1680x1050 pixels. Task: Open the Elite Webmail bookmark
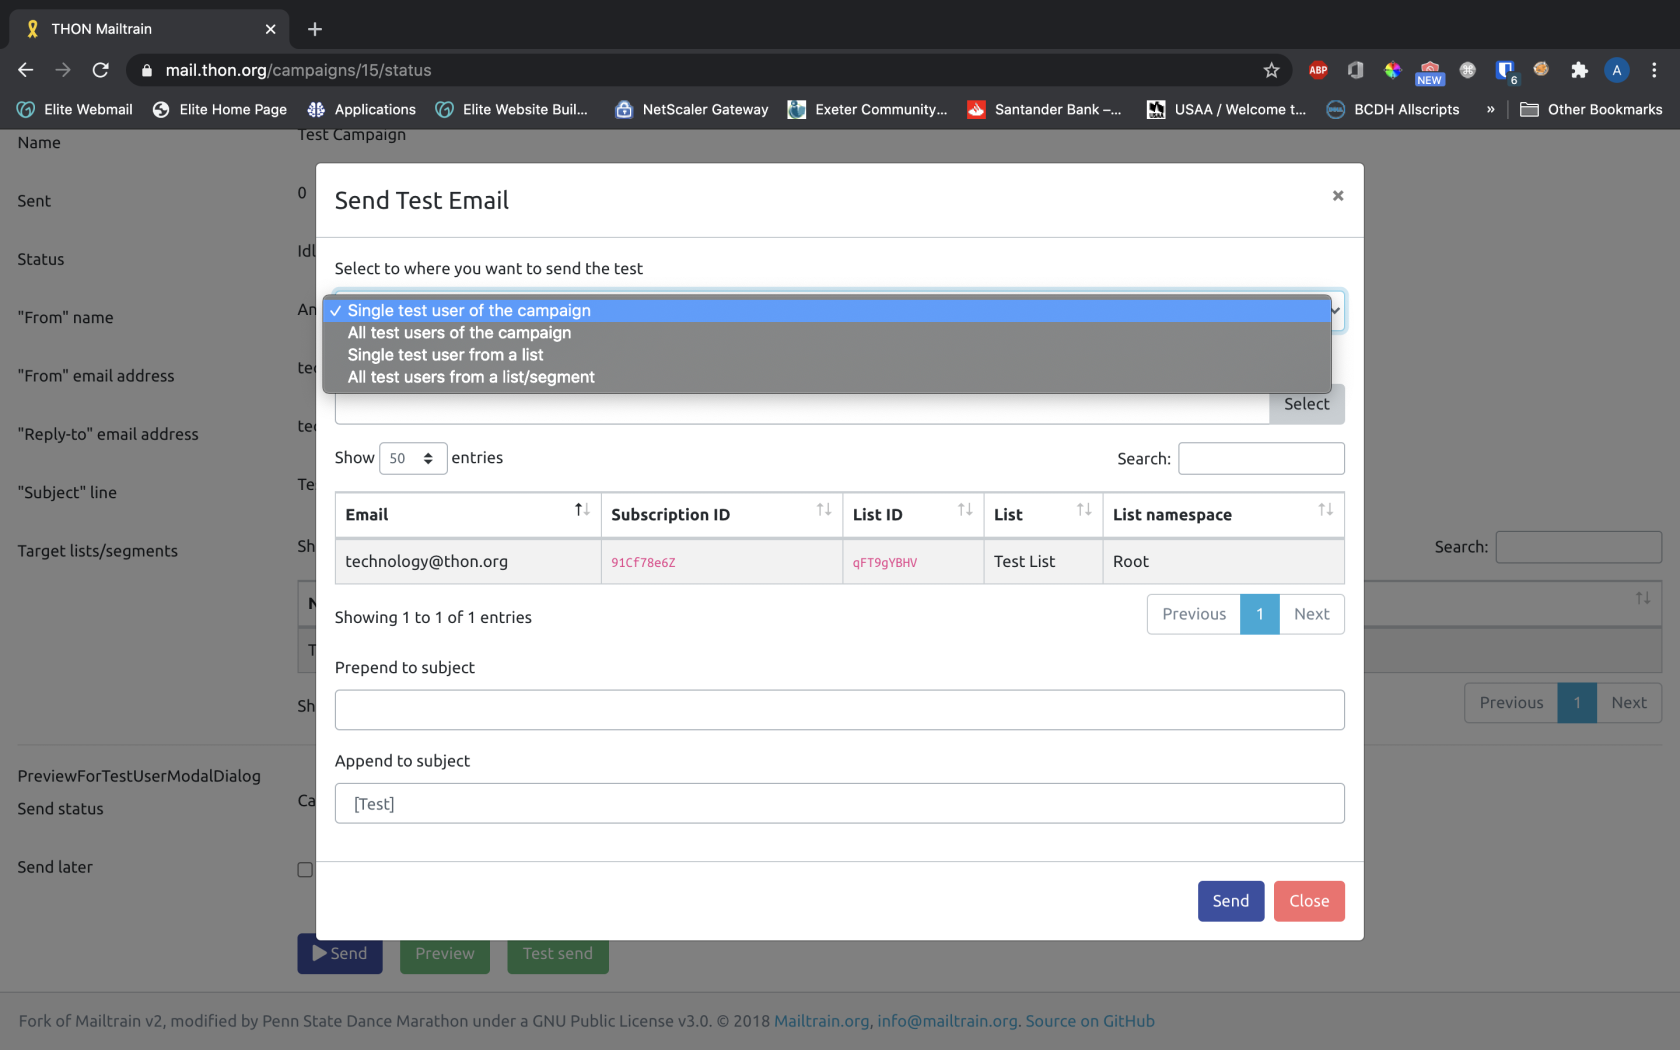pyautogui.click(x=75, y=109)
